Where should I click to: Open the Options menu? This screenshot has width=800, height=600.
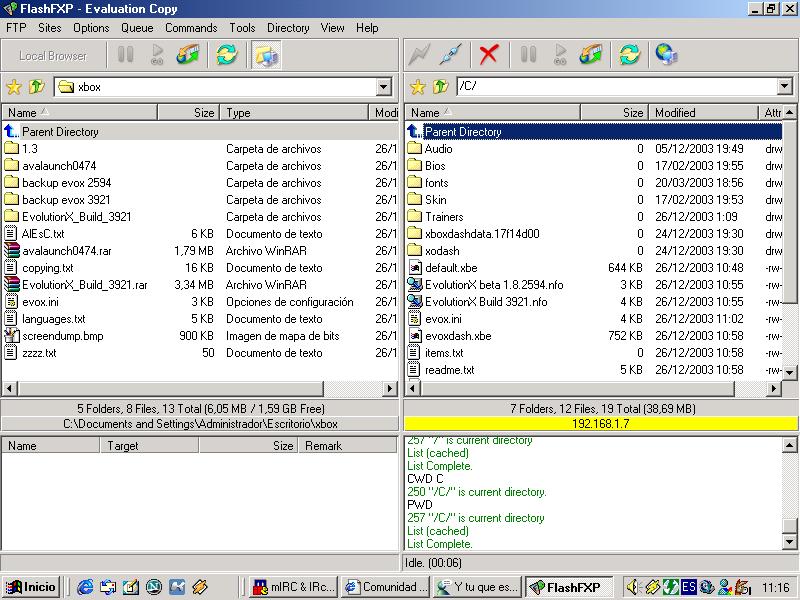pos(91,28)
